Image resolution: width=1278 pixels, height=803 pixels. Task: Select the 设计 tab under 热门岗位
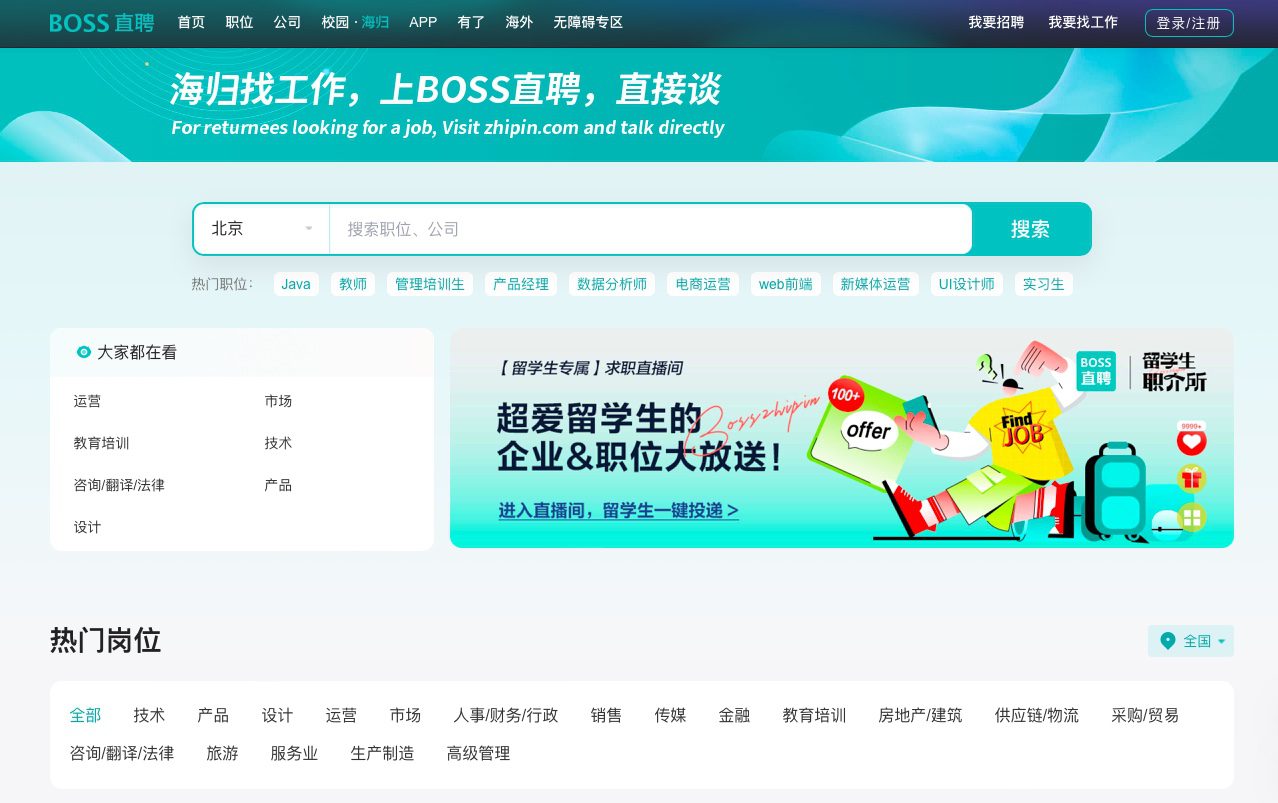click(277, 715)
